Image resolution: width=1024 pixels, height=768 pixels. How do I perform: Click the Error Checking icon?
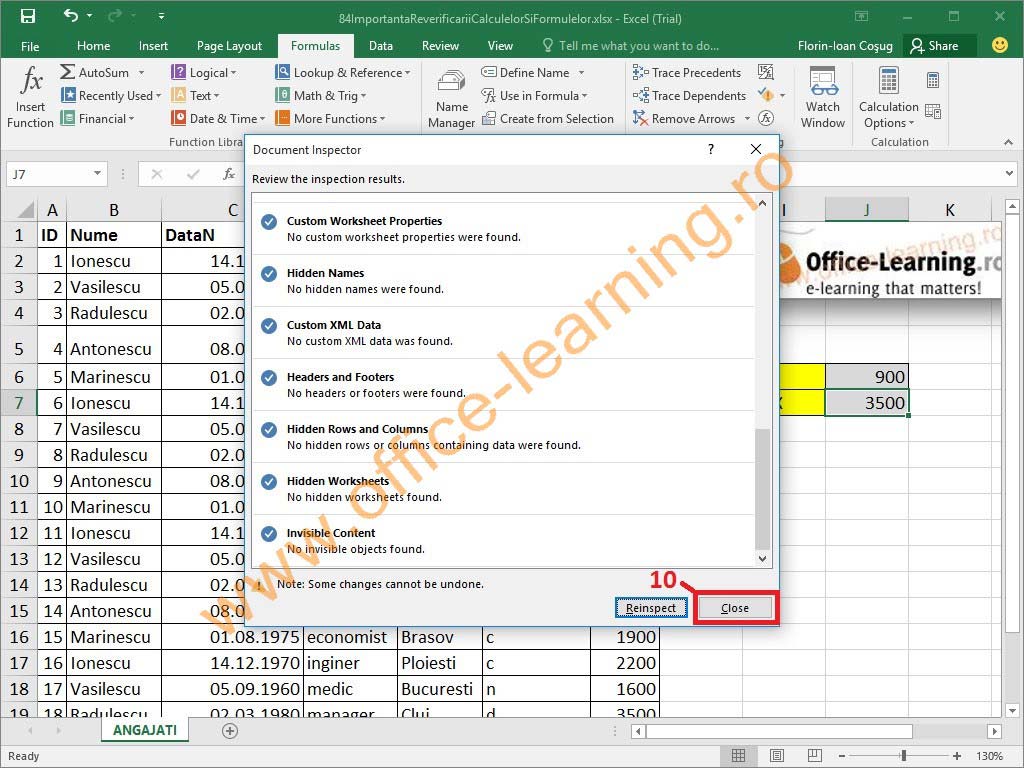point(766,95)
